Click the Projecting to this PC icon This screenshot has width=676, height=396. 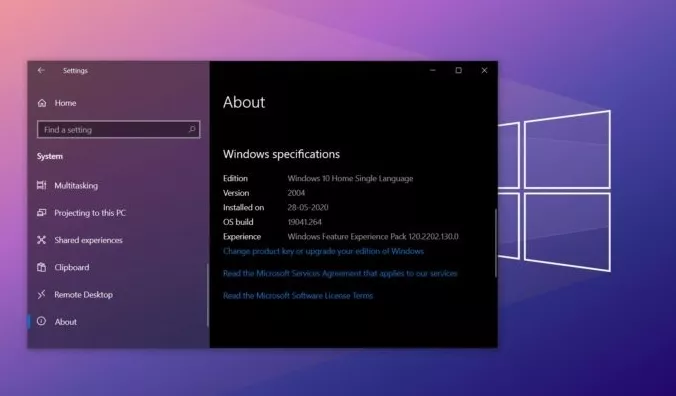[x=41, y=212]
